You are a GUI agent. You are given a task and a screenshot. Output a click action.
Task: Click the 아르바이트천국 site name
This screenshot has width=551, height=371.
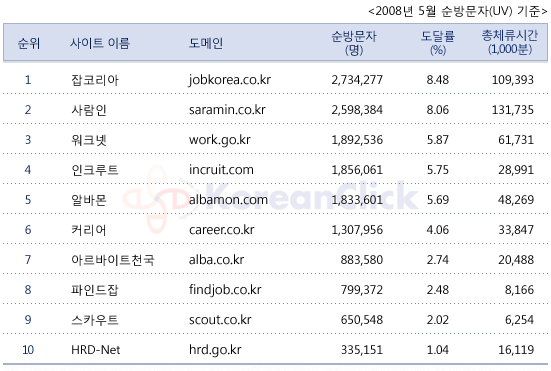coord(112,260)
